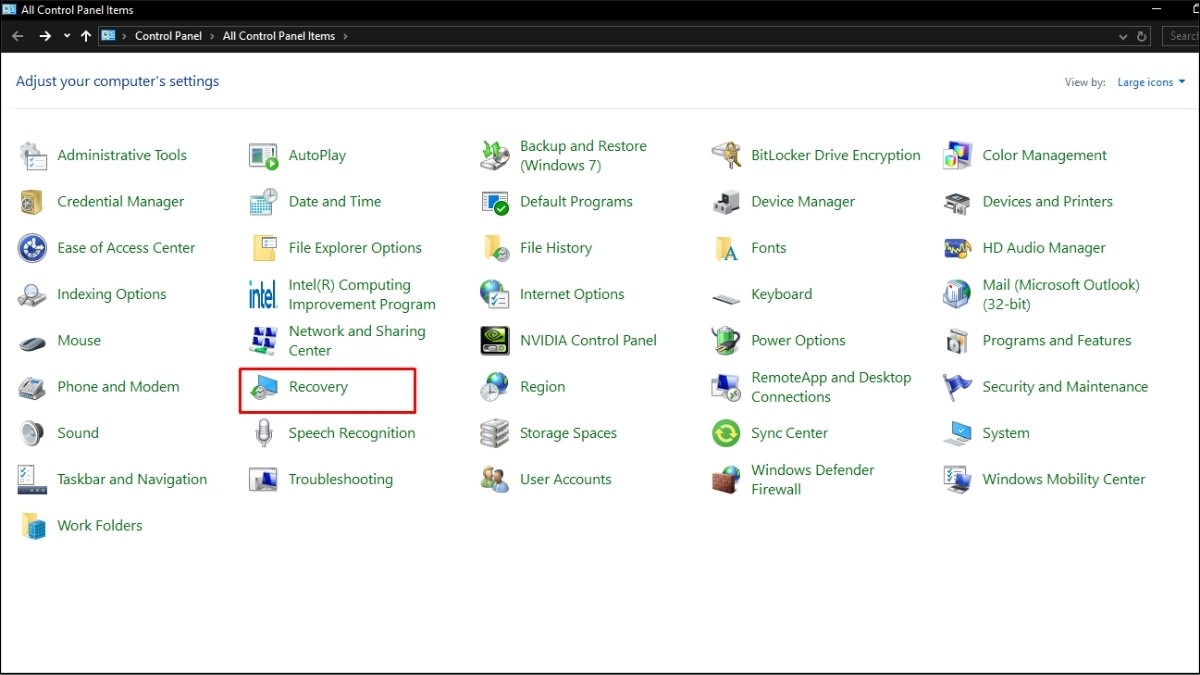Go back with the Back arrow

(x=18, y=36)
